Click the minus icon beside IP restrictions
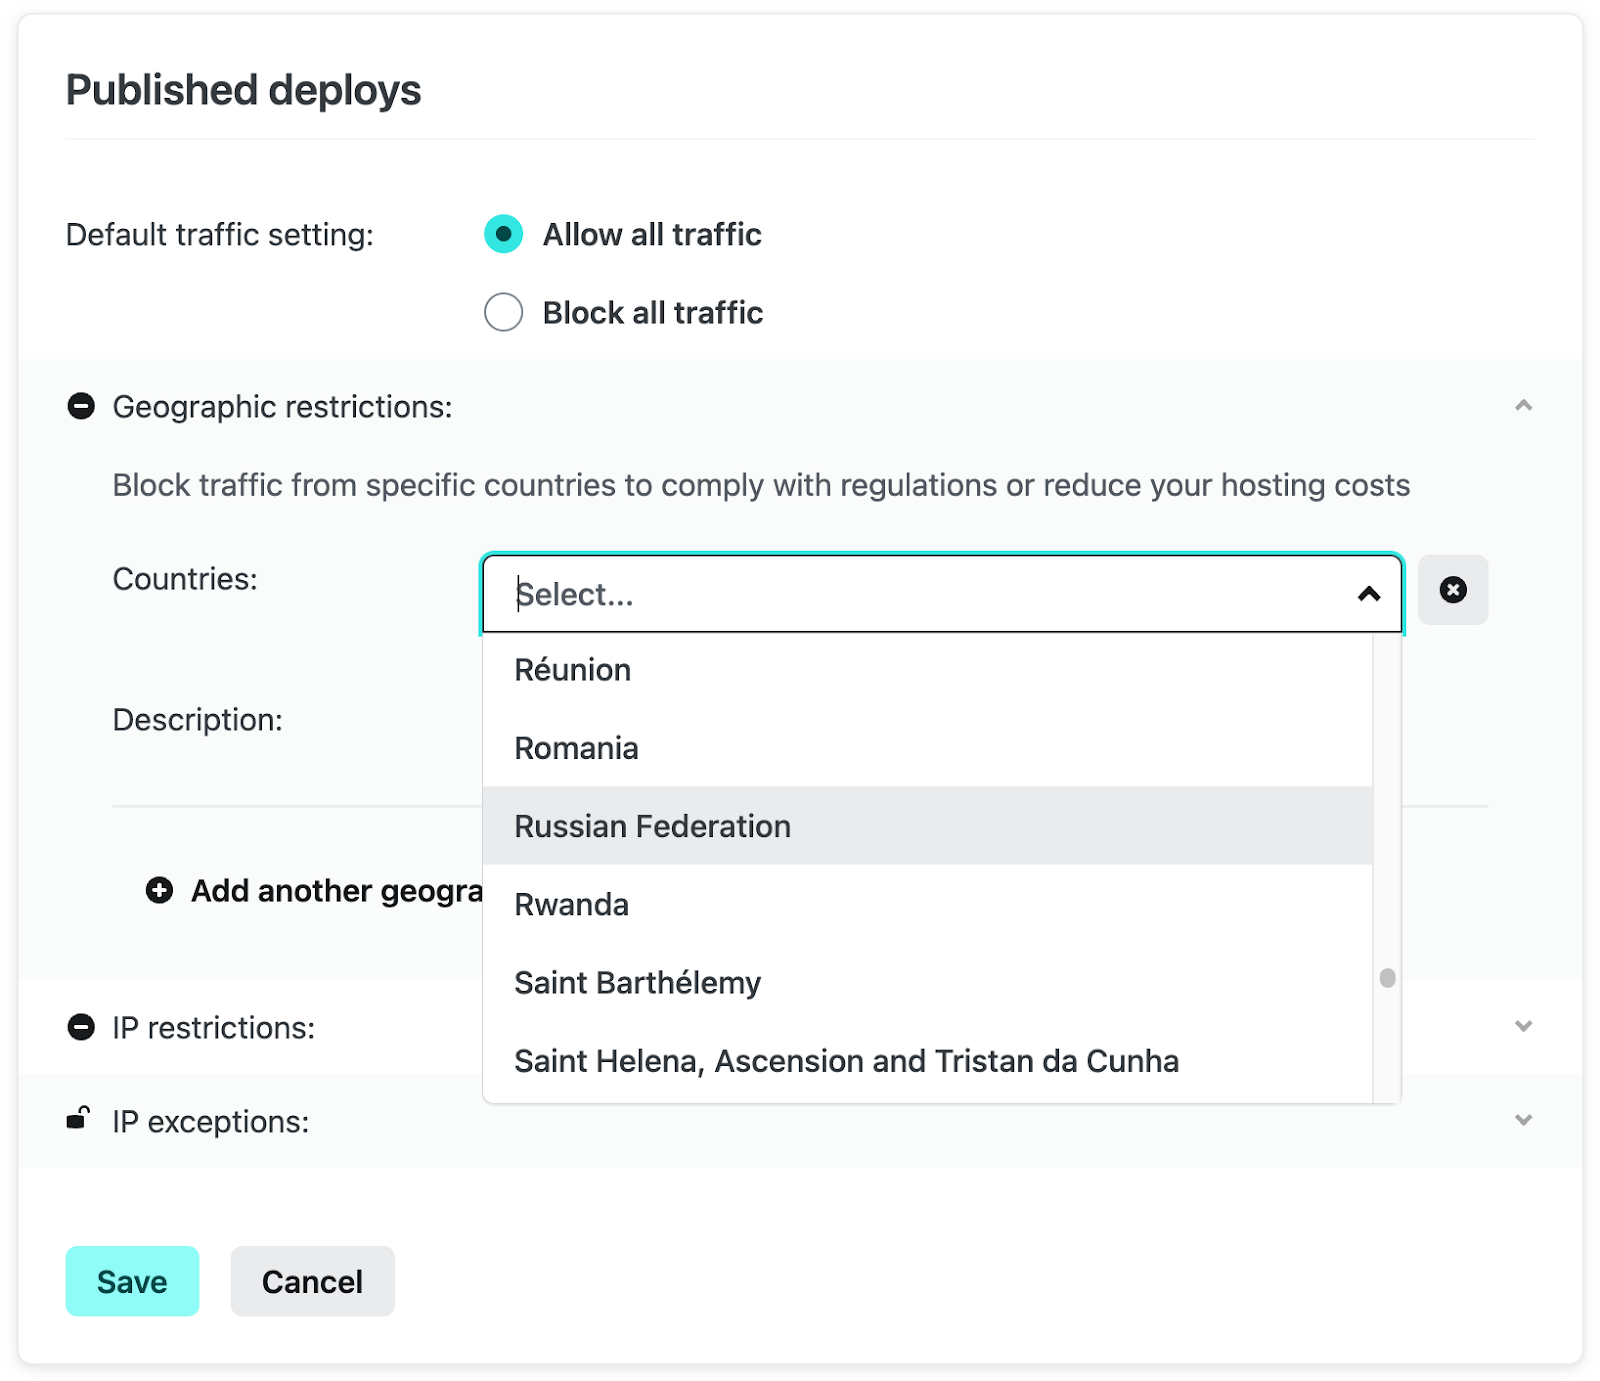This screenshot has height=1381, width=1600. pos(81,1027)
